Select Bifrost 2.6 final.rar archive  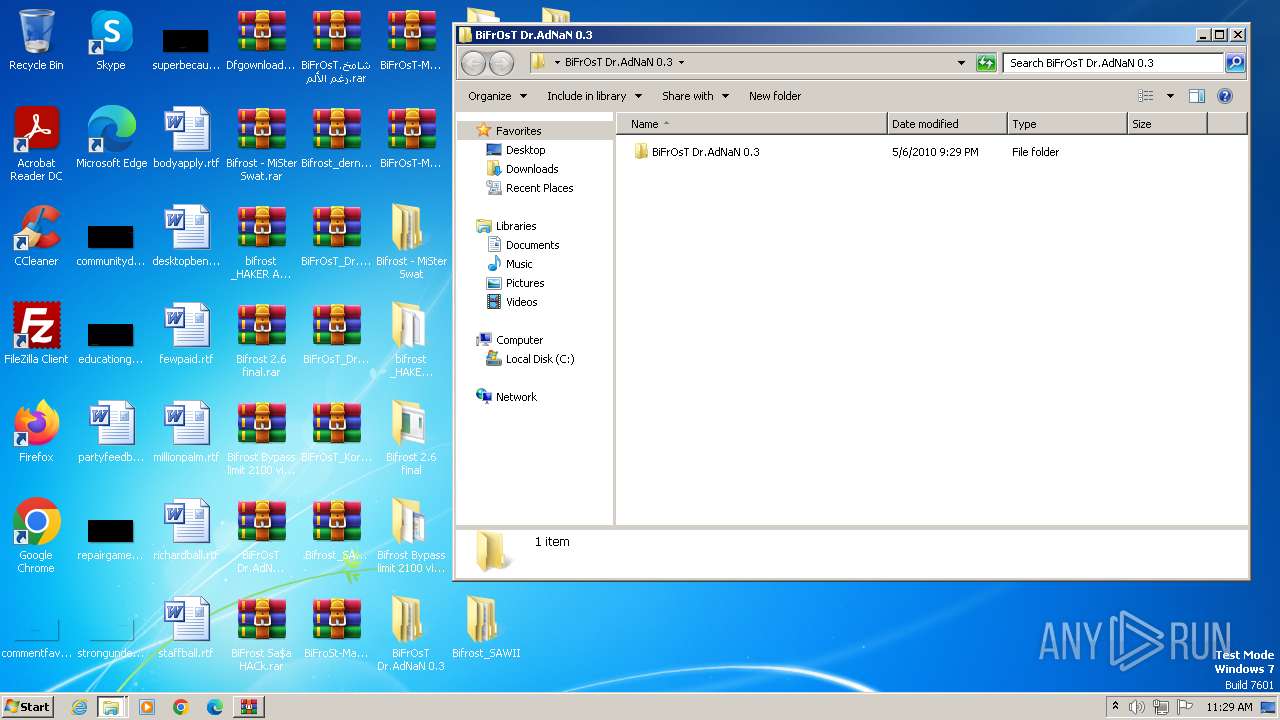pos(261,340)
